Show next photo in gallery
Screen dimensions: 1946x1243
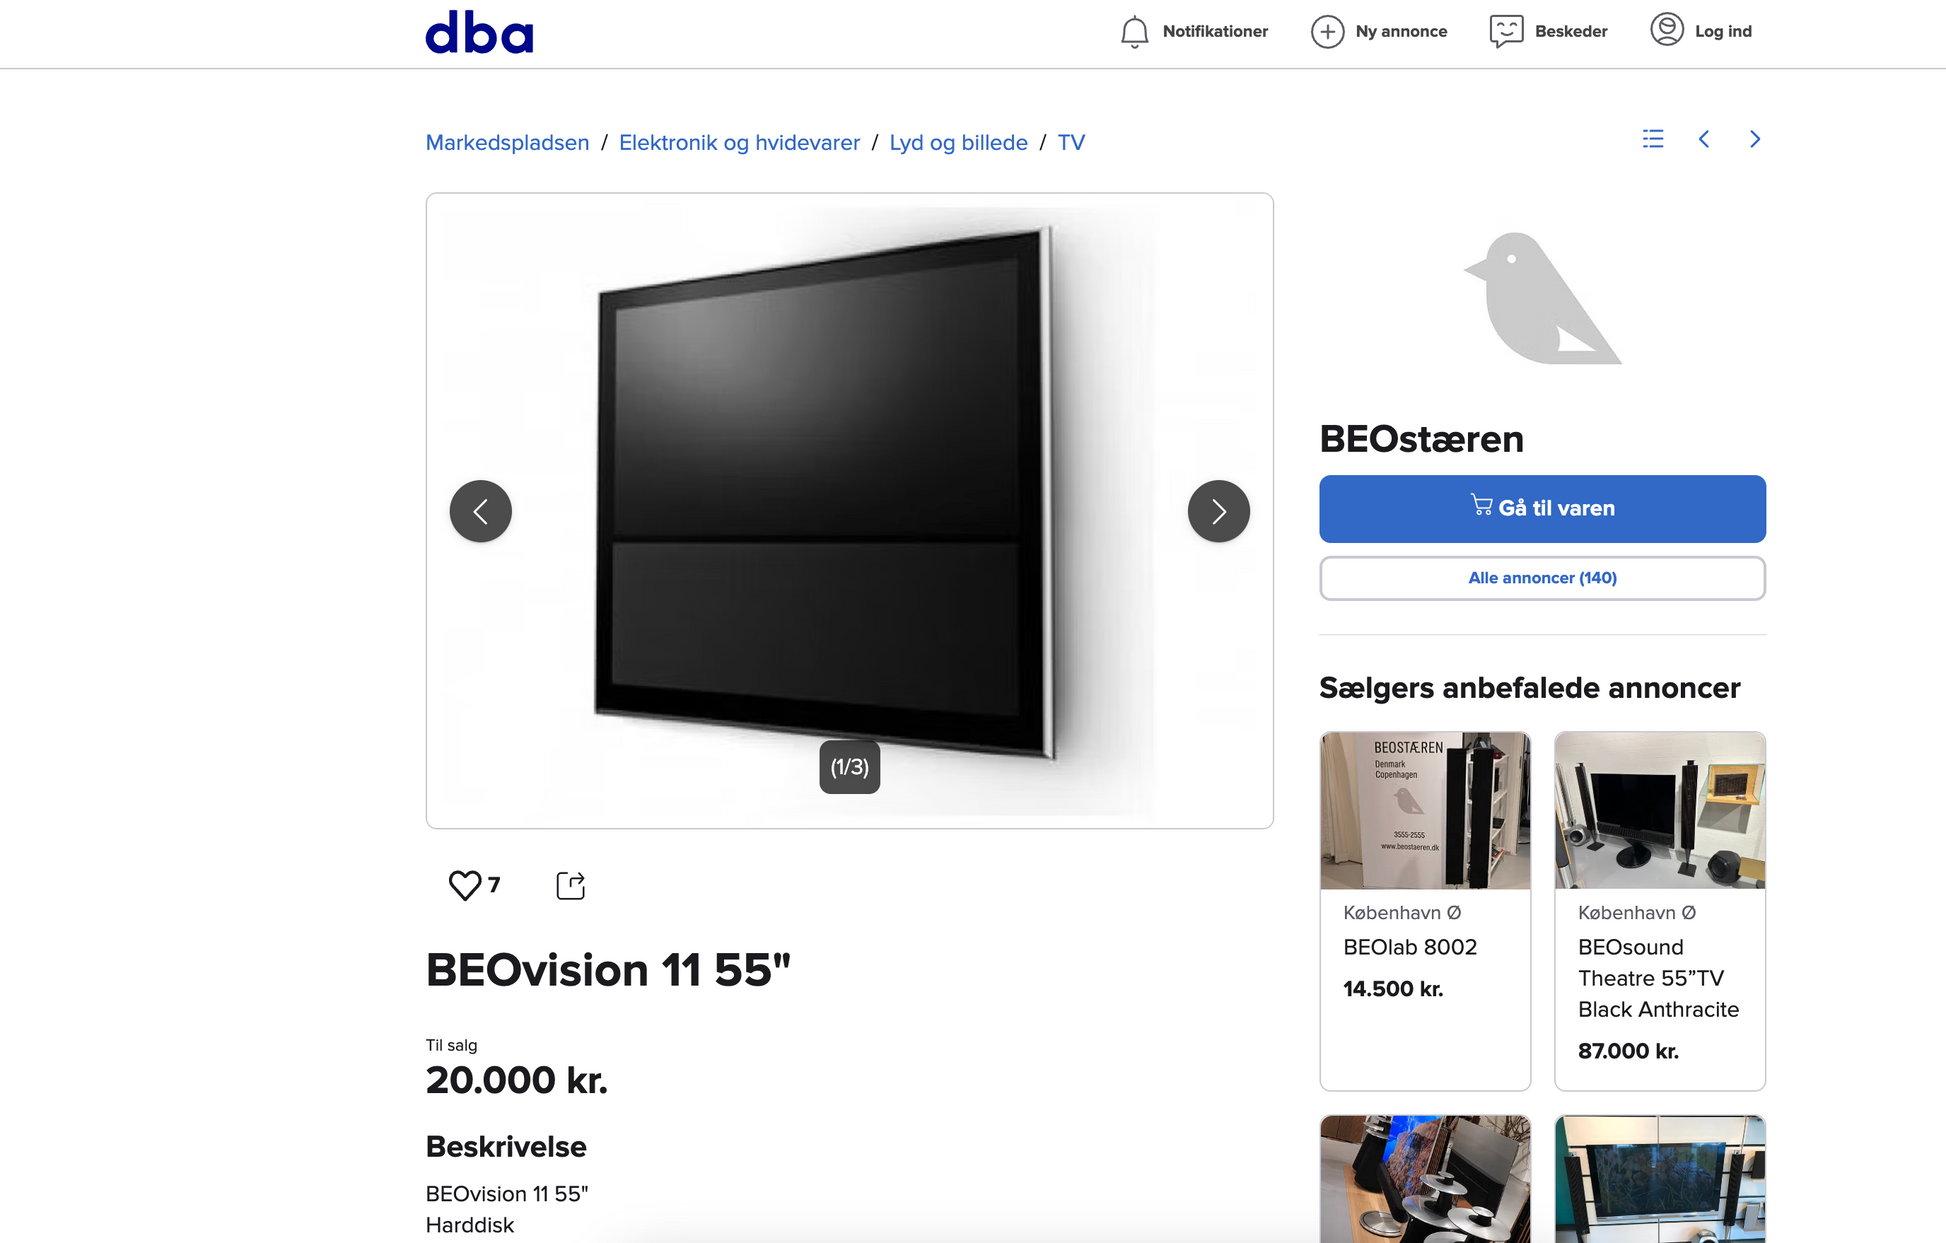coord(1218,511)
